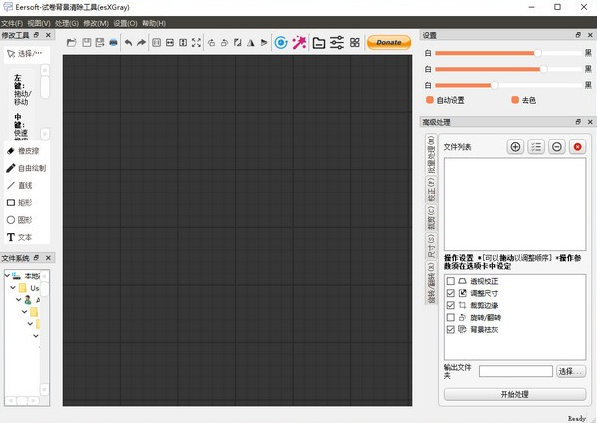Toggle the 背景祛灰 checkbox

[450, 329]
